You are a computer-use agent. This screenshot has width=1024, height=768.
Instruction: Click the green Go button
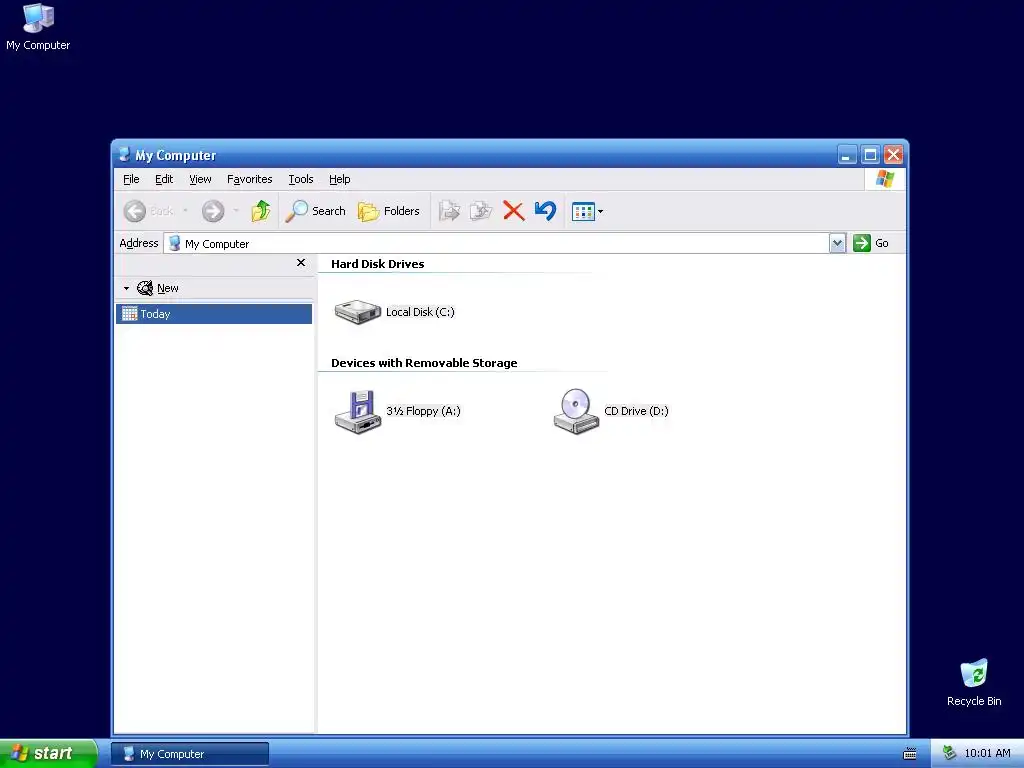point(871,243)
